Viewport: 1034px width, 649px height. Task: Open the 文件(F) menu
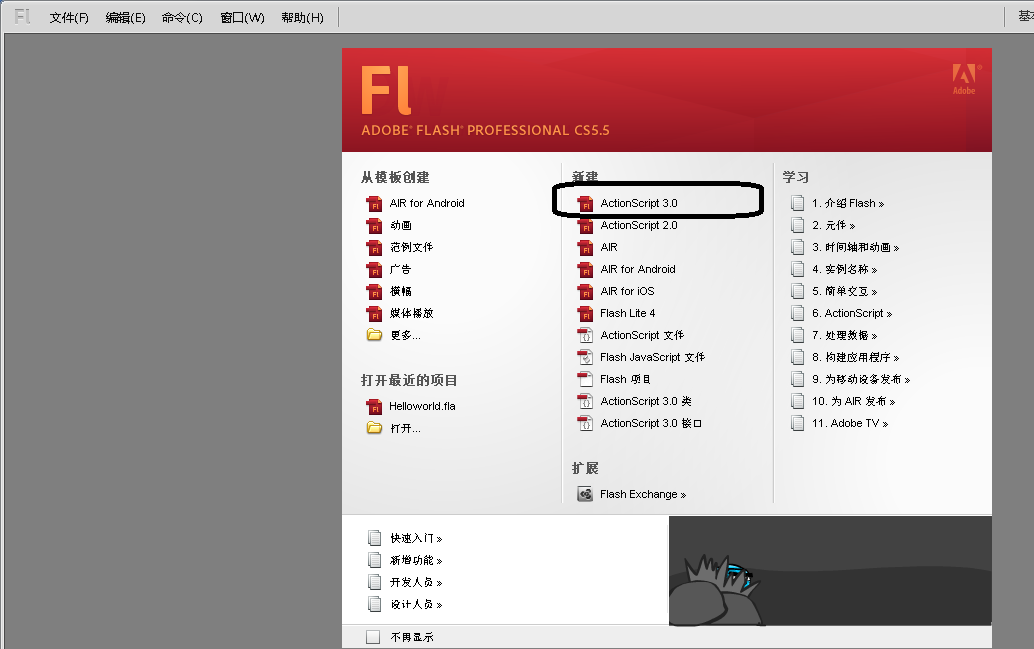point(69,18)
